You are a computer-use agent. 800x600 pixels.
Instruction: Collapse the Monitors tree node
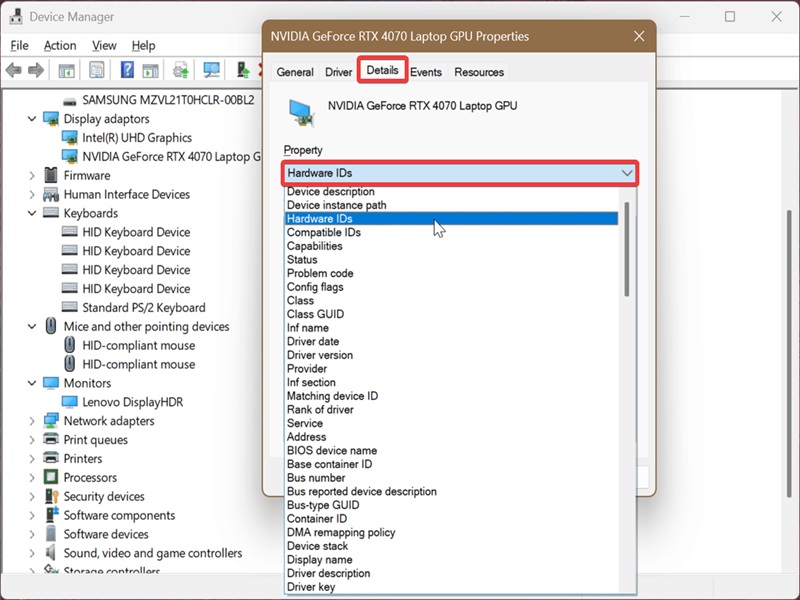click(32, 383)
